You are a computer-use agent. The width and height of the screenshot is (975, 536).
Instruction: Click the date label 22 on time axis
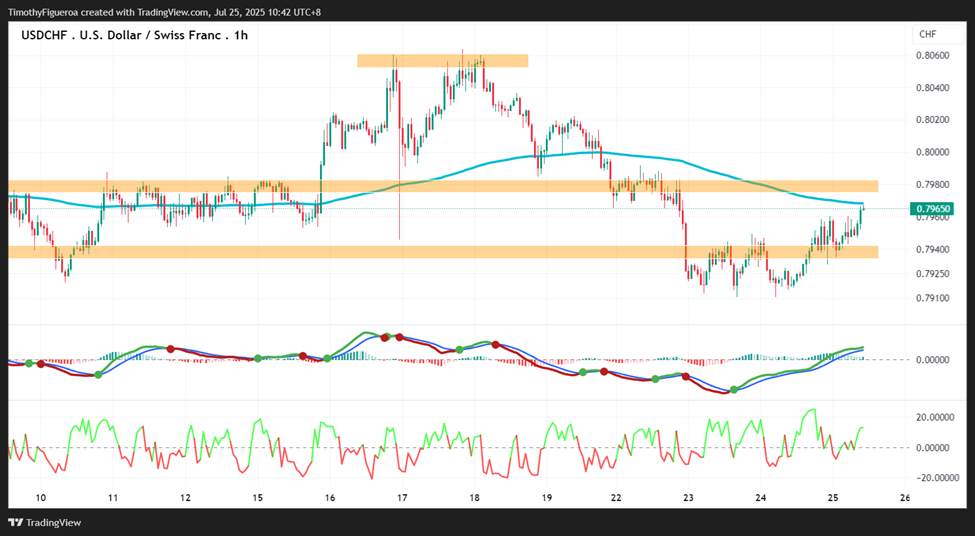(616, 498)
